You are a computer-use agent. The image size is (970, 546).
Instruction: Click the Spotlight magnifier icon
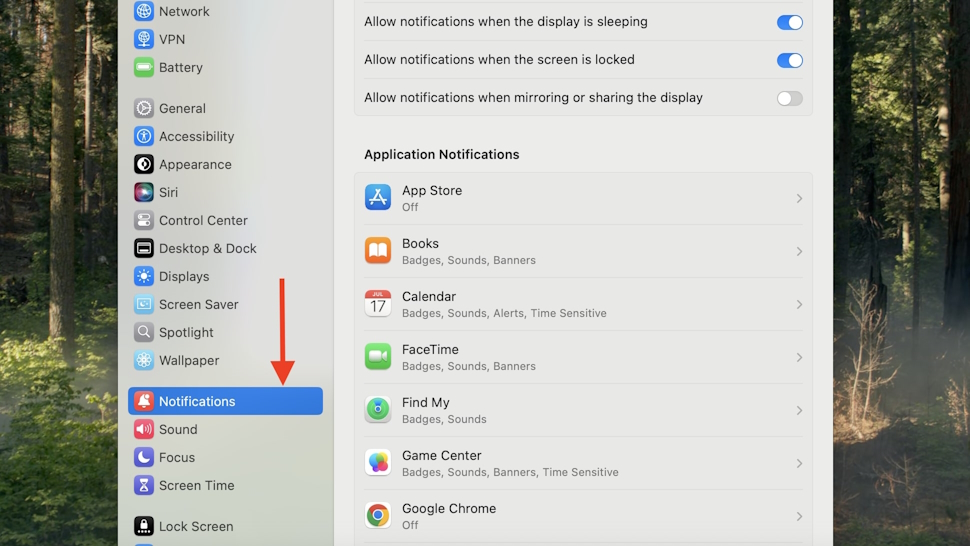coord(144,332)
